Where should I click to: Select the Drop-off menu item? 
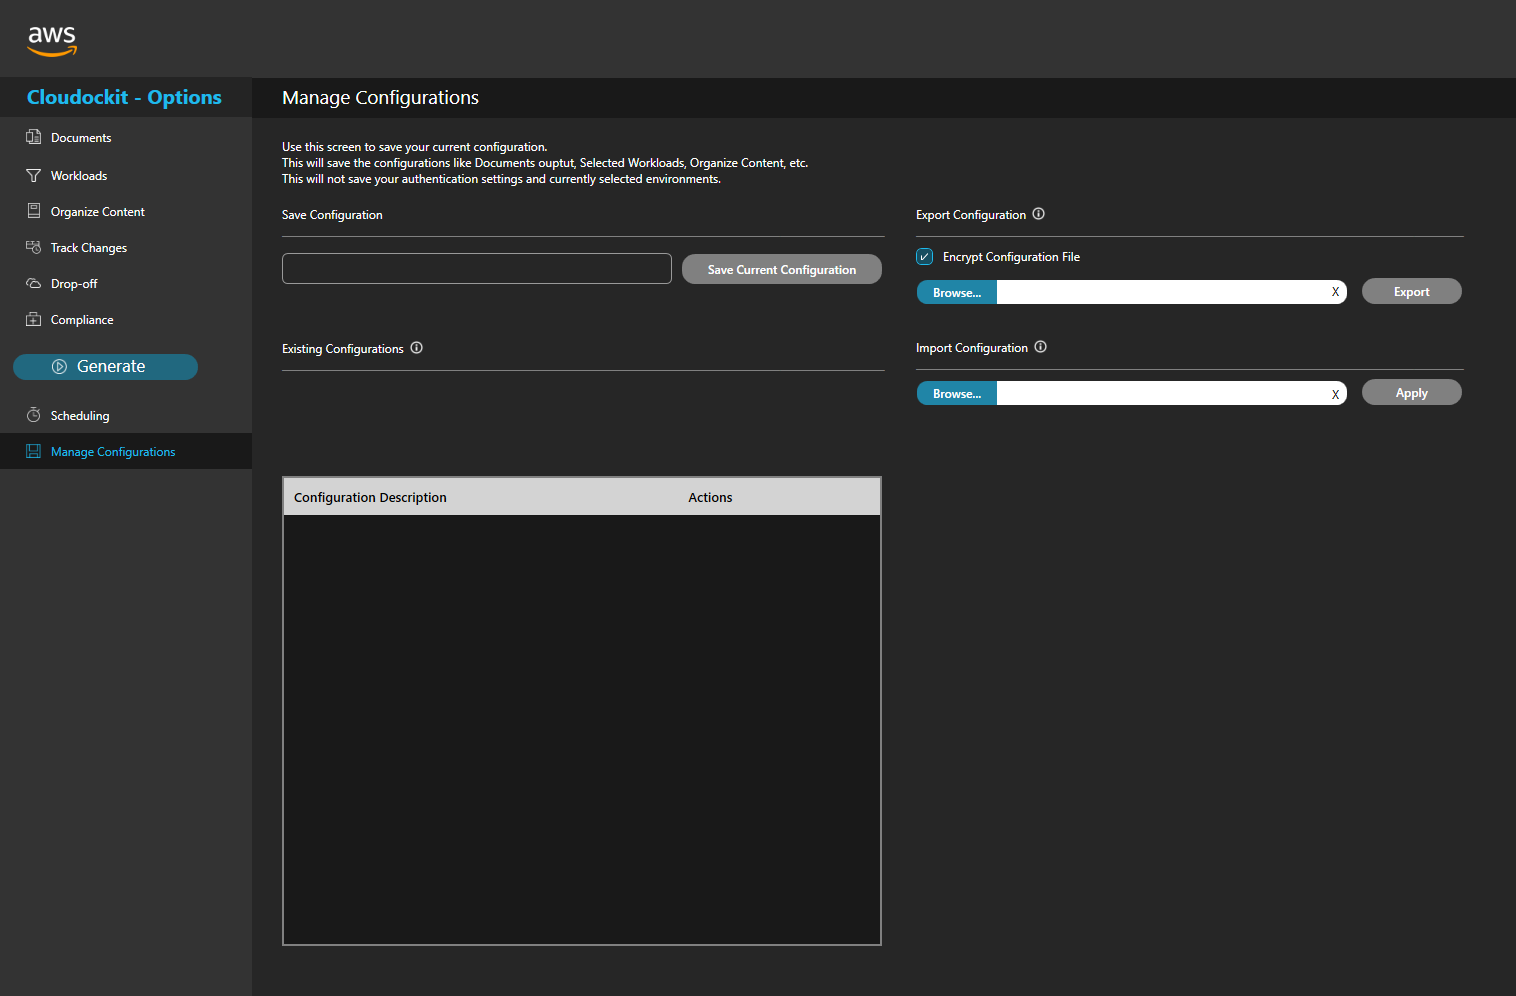[74, 284]
